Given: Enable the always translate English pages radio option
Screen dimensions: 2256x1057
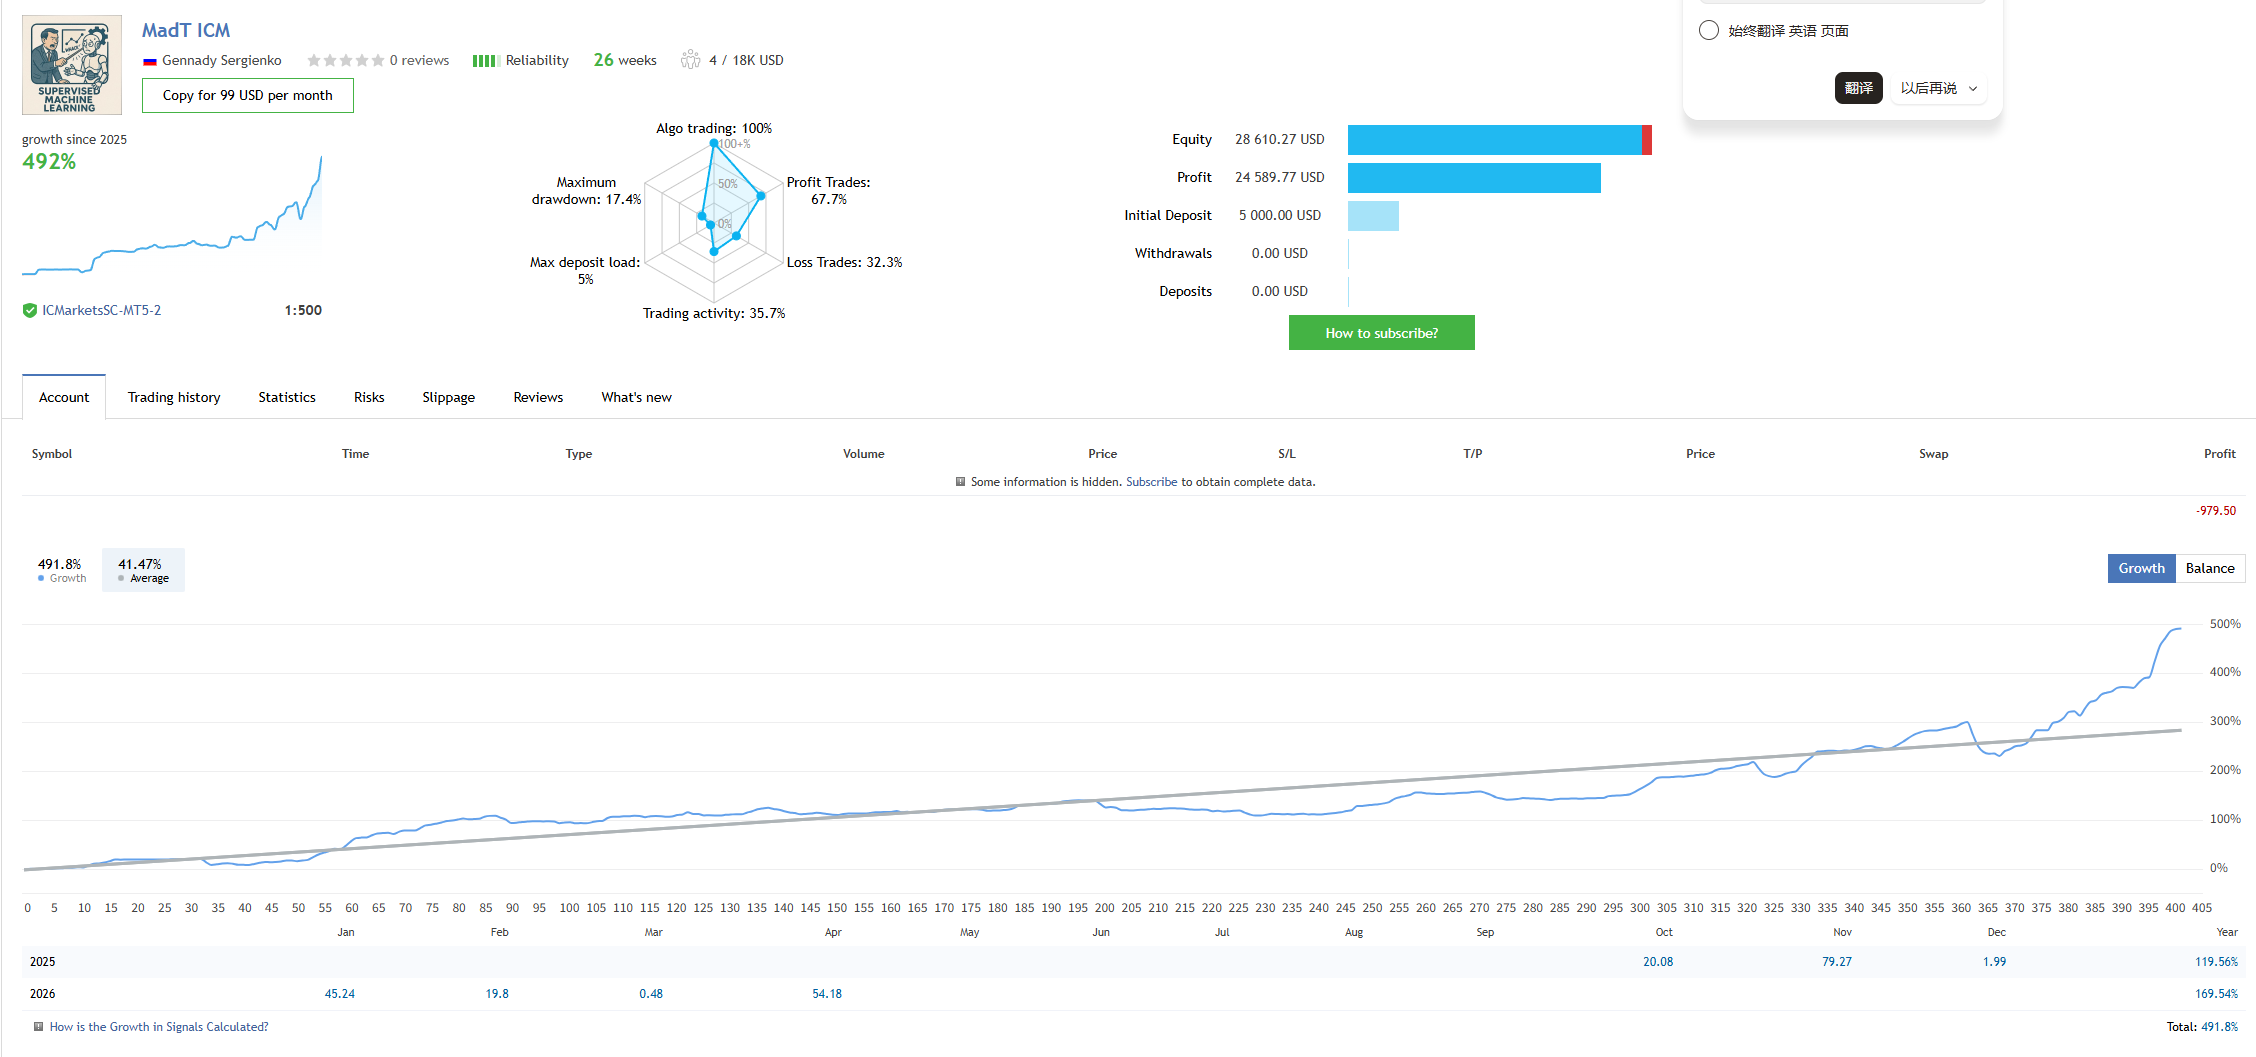Looking at the screenshot, I should coord(1709,30).
